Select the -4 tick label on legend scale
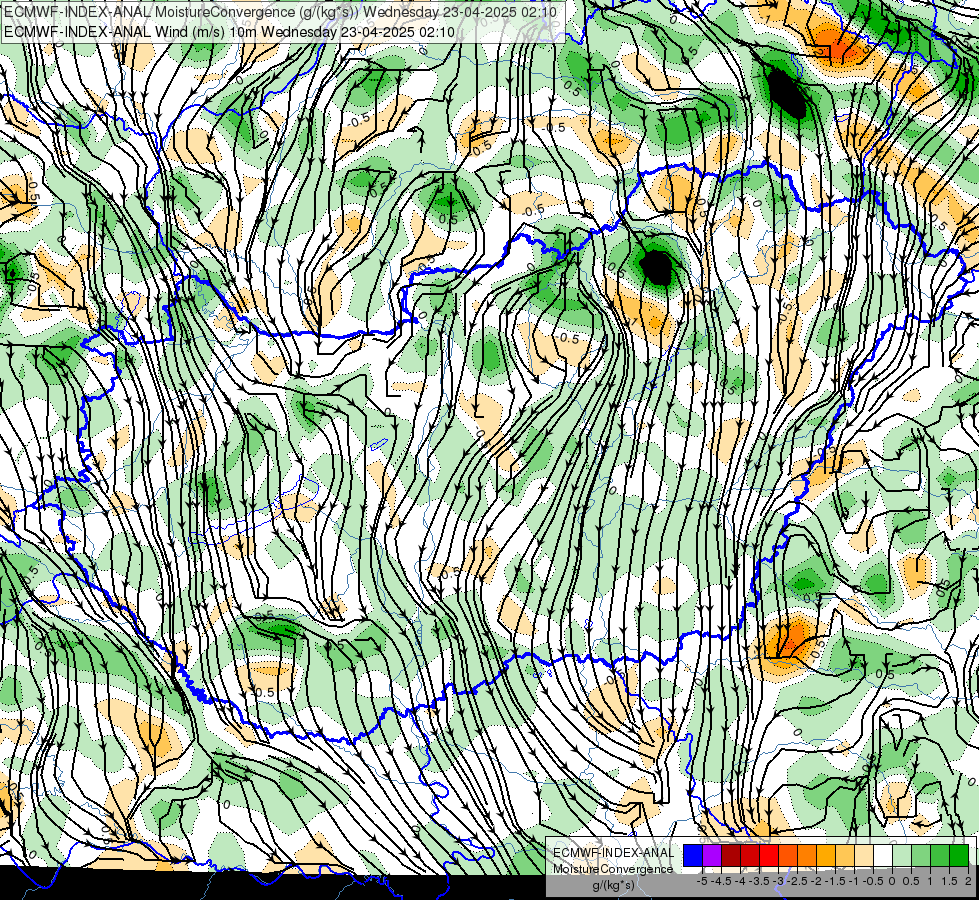Viewport: 979px width, 900px height. 740,881
